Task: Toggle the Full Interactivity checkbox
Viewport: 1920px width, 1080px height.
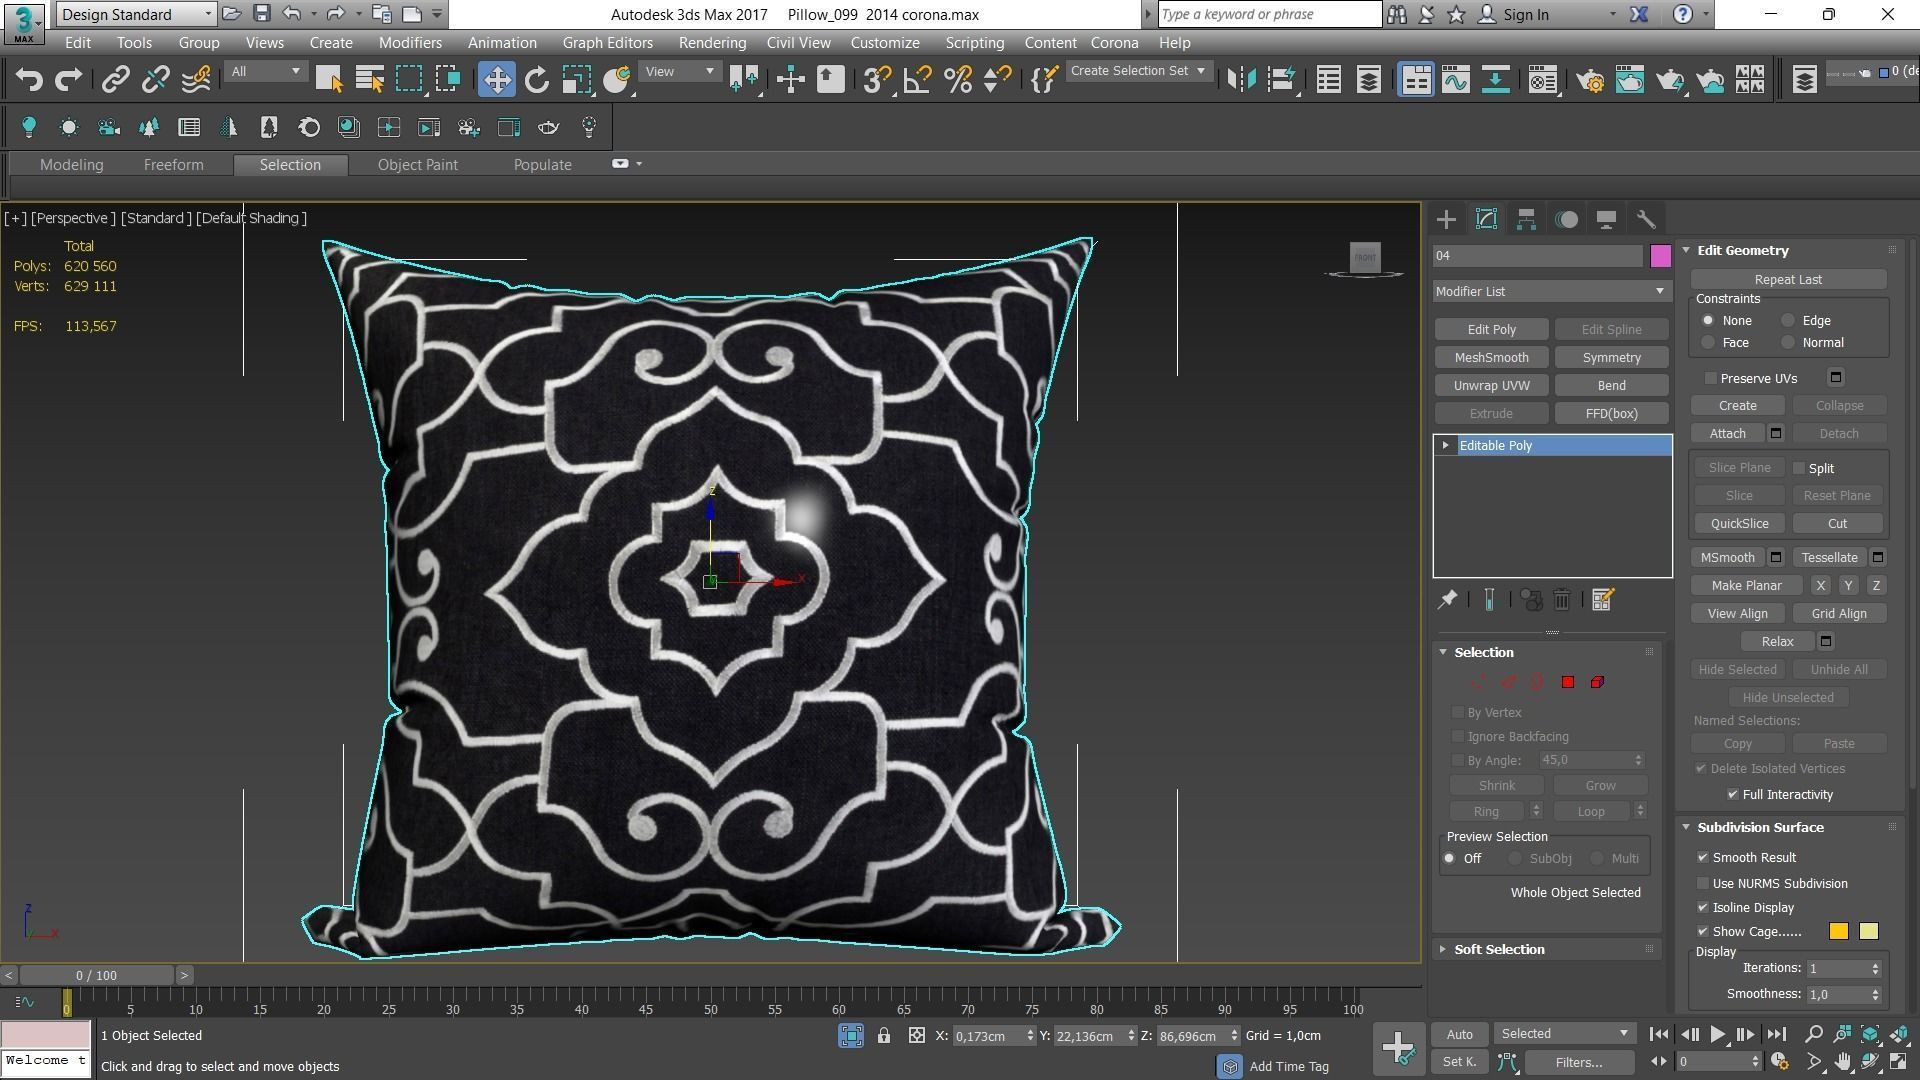Action: (1733, 794)
